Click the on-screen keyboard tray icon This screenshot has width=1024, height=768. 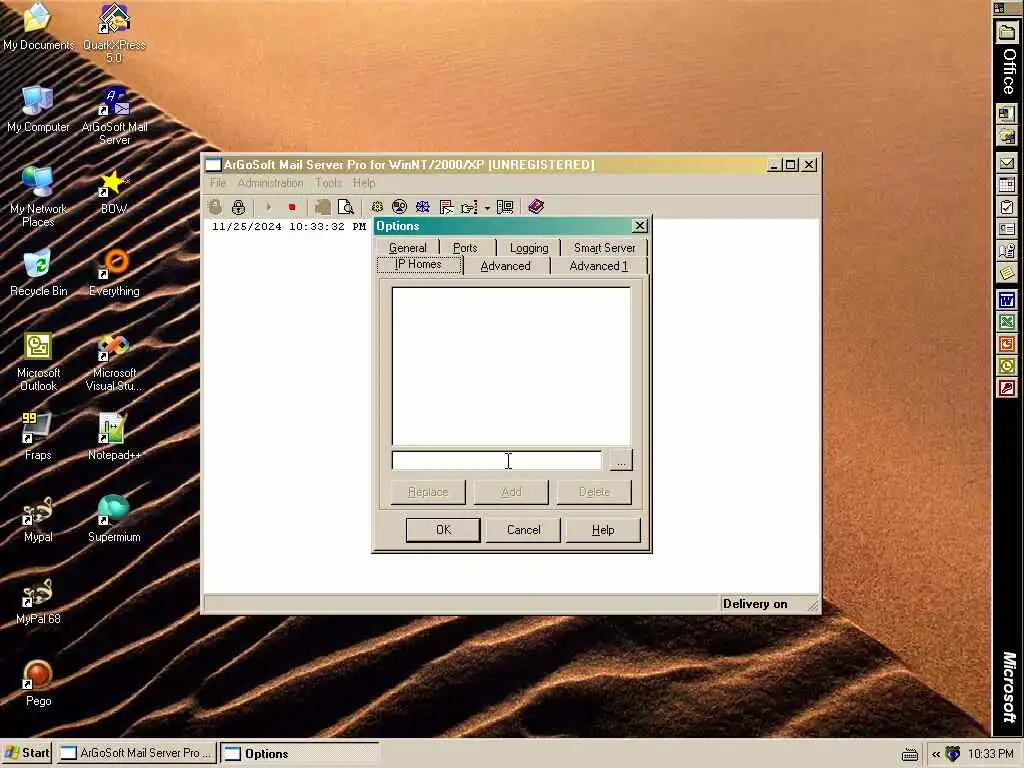(910, 754)
